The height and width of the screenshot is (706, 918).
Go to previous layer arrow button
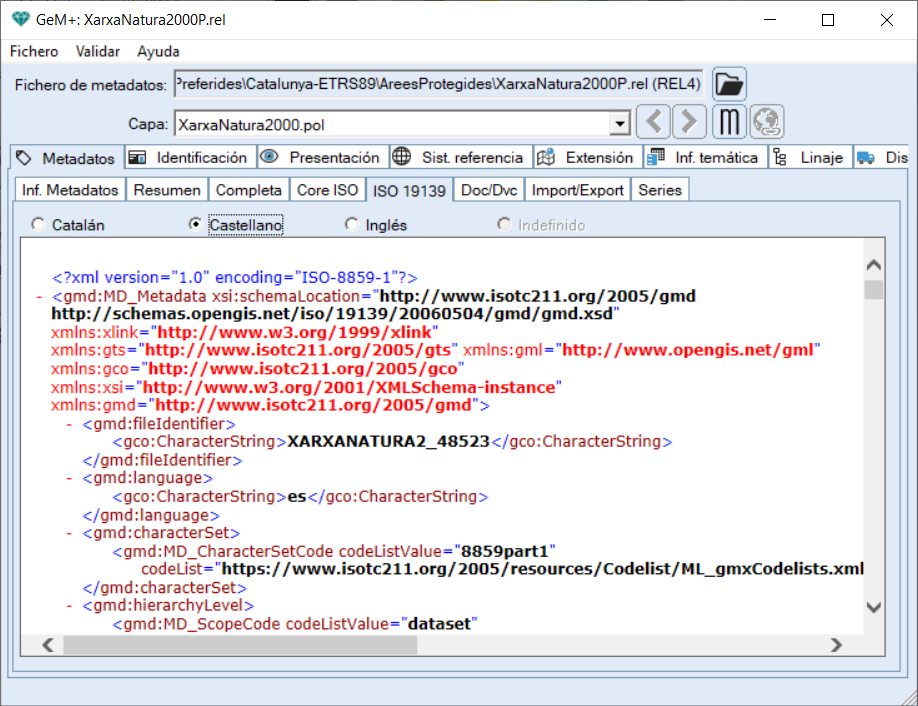tap(653, 123)
